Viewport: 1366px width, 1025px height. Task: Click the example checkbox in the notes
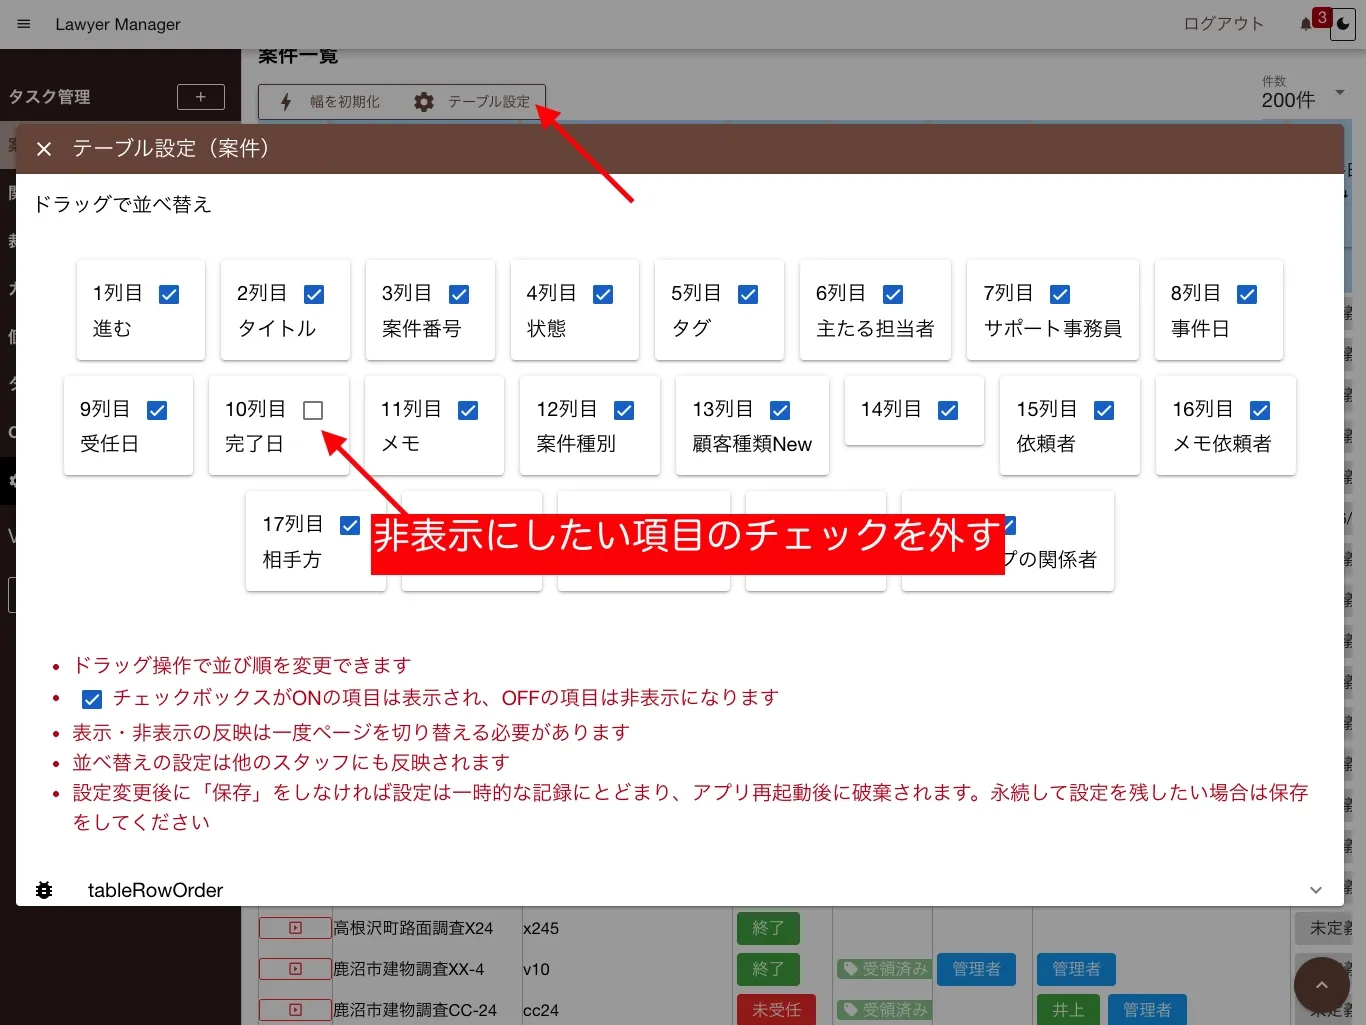[x=92, y=699]
